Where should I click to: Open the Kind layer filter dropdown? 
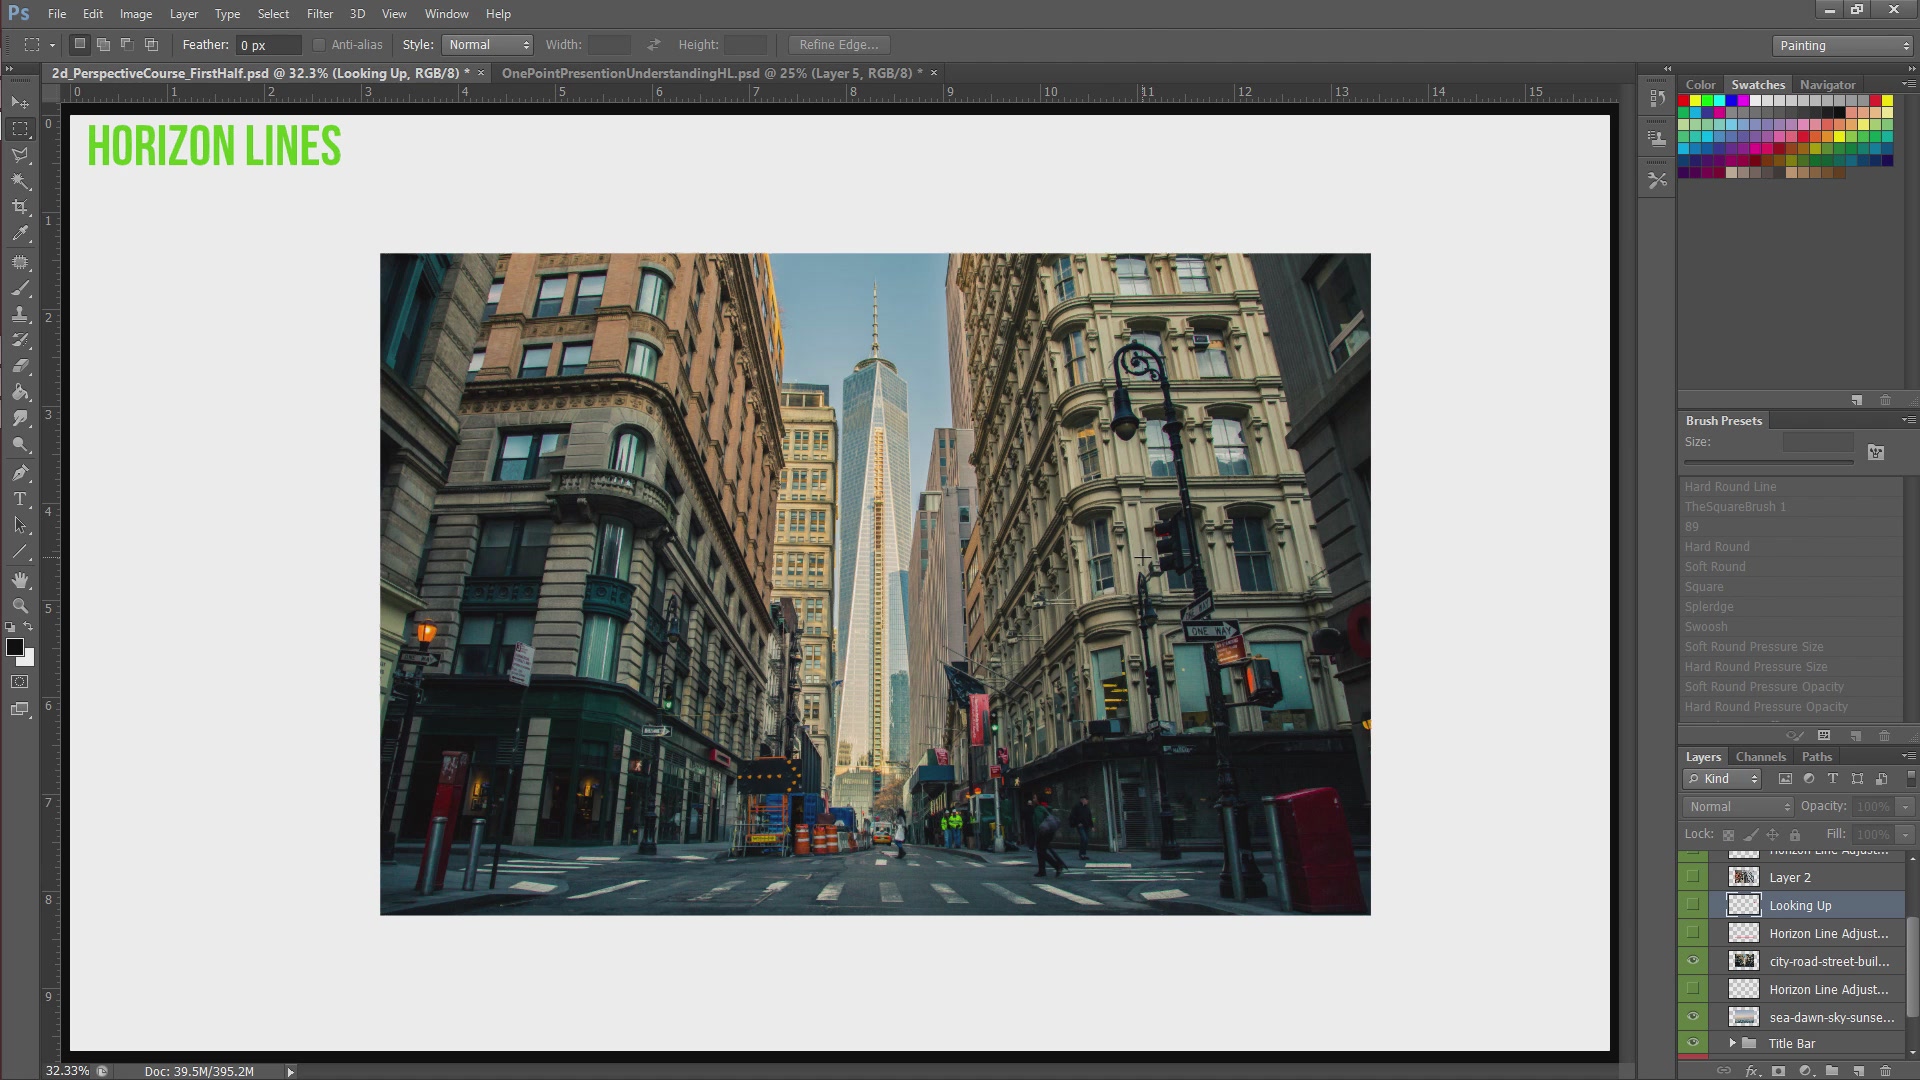(1722, 779)
